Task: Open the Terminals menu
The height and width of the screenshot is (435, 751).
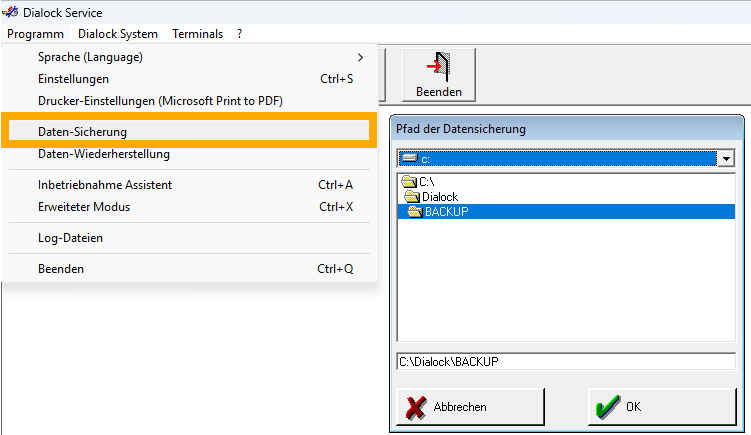Action: (x=197, y=33)
